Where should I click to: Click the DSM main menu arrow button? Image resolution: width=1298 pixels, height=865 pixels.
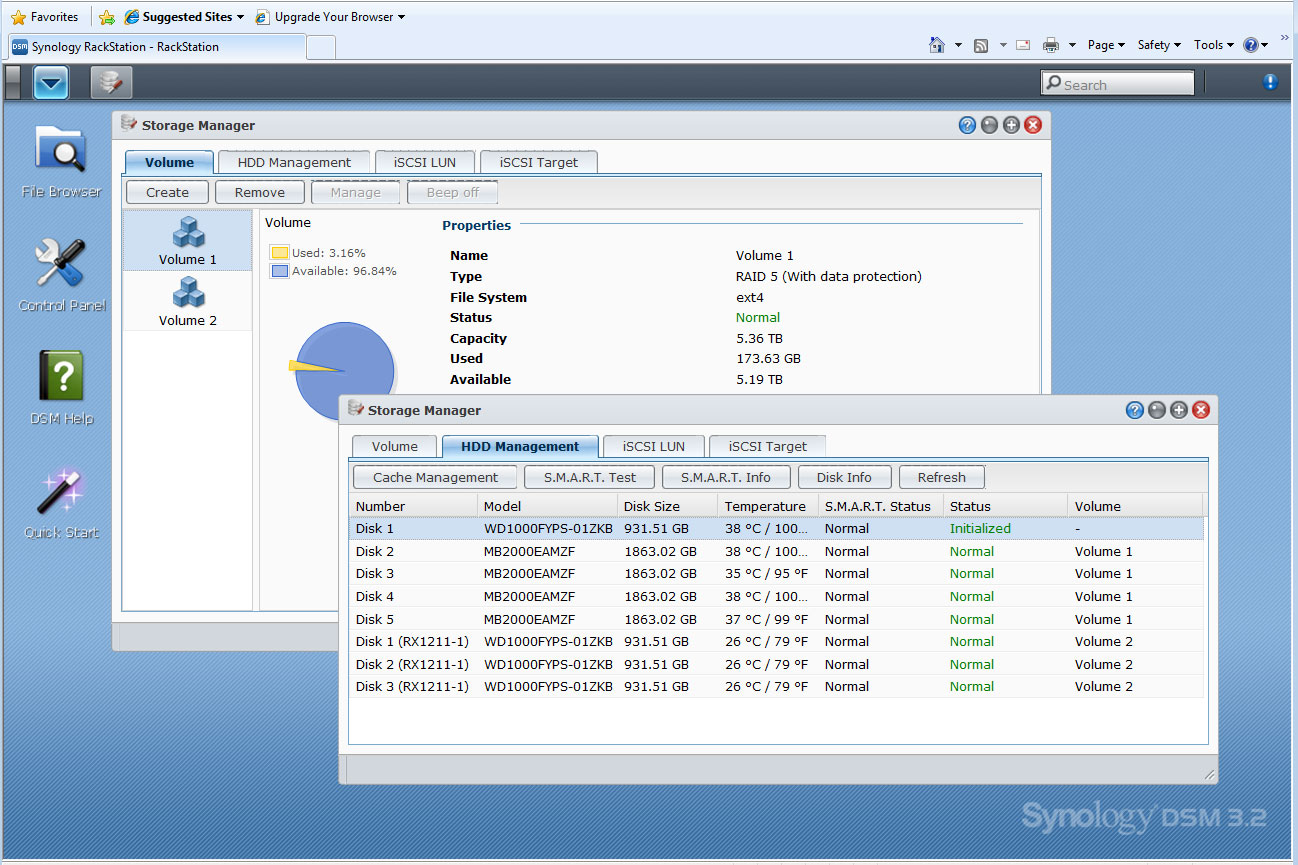(x=51, y=83)
